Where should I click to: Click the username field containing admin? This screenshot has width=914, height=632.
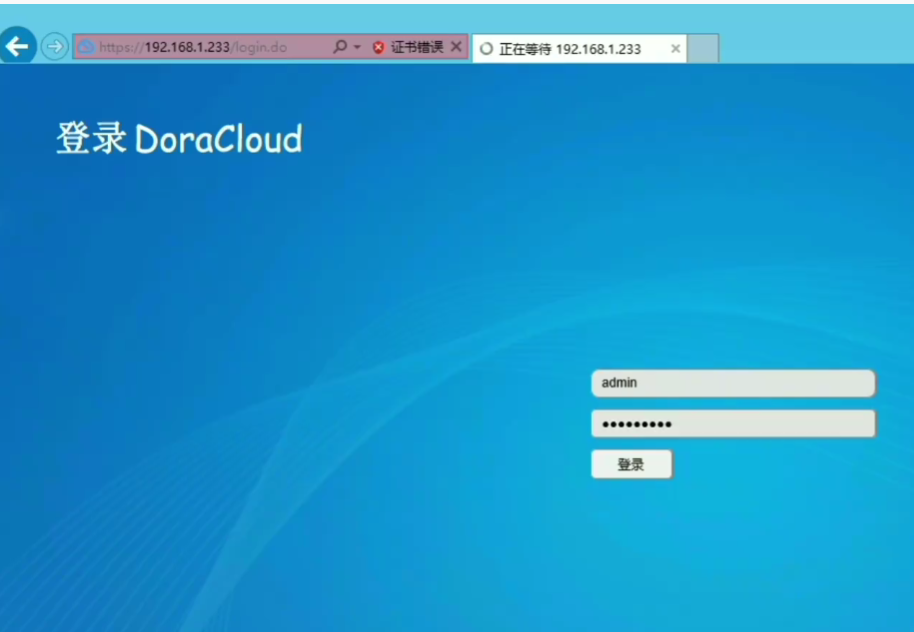(x=733, y=383)
